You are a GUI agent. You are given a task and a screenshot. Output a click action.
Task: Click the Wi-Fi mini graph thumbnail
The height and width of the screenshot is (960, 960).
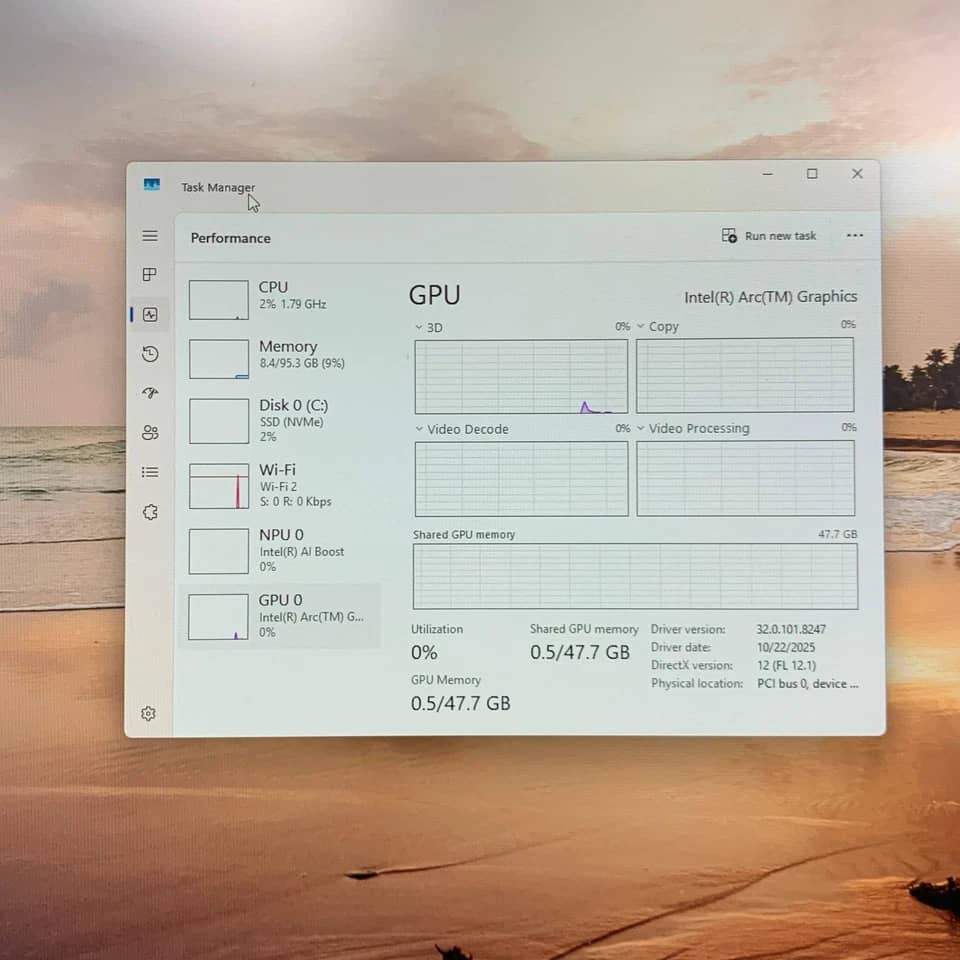(219, 486)
